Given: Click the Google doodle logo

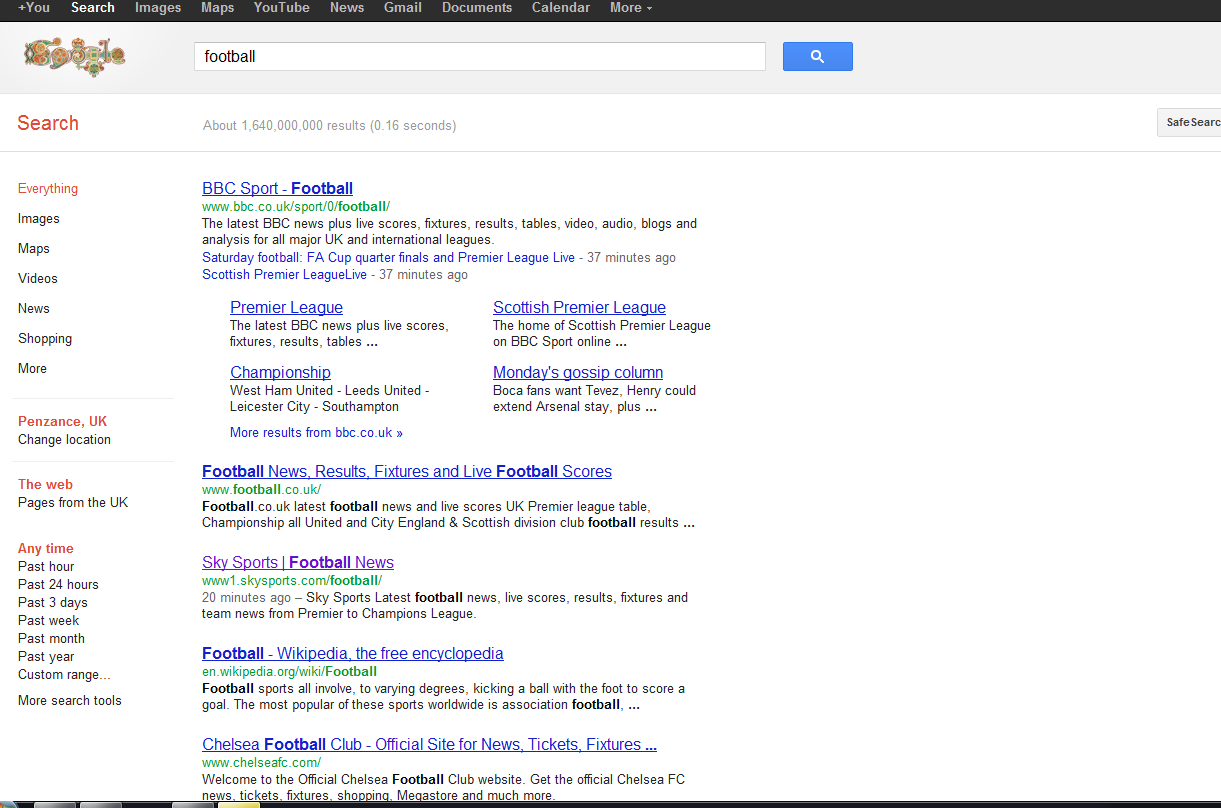Looking at the screenshot, I should (x=74, y=56).
